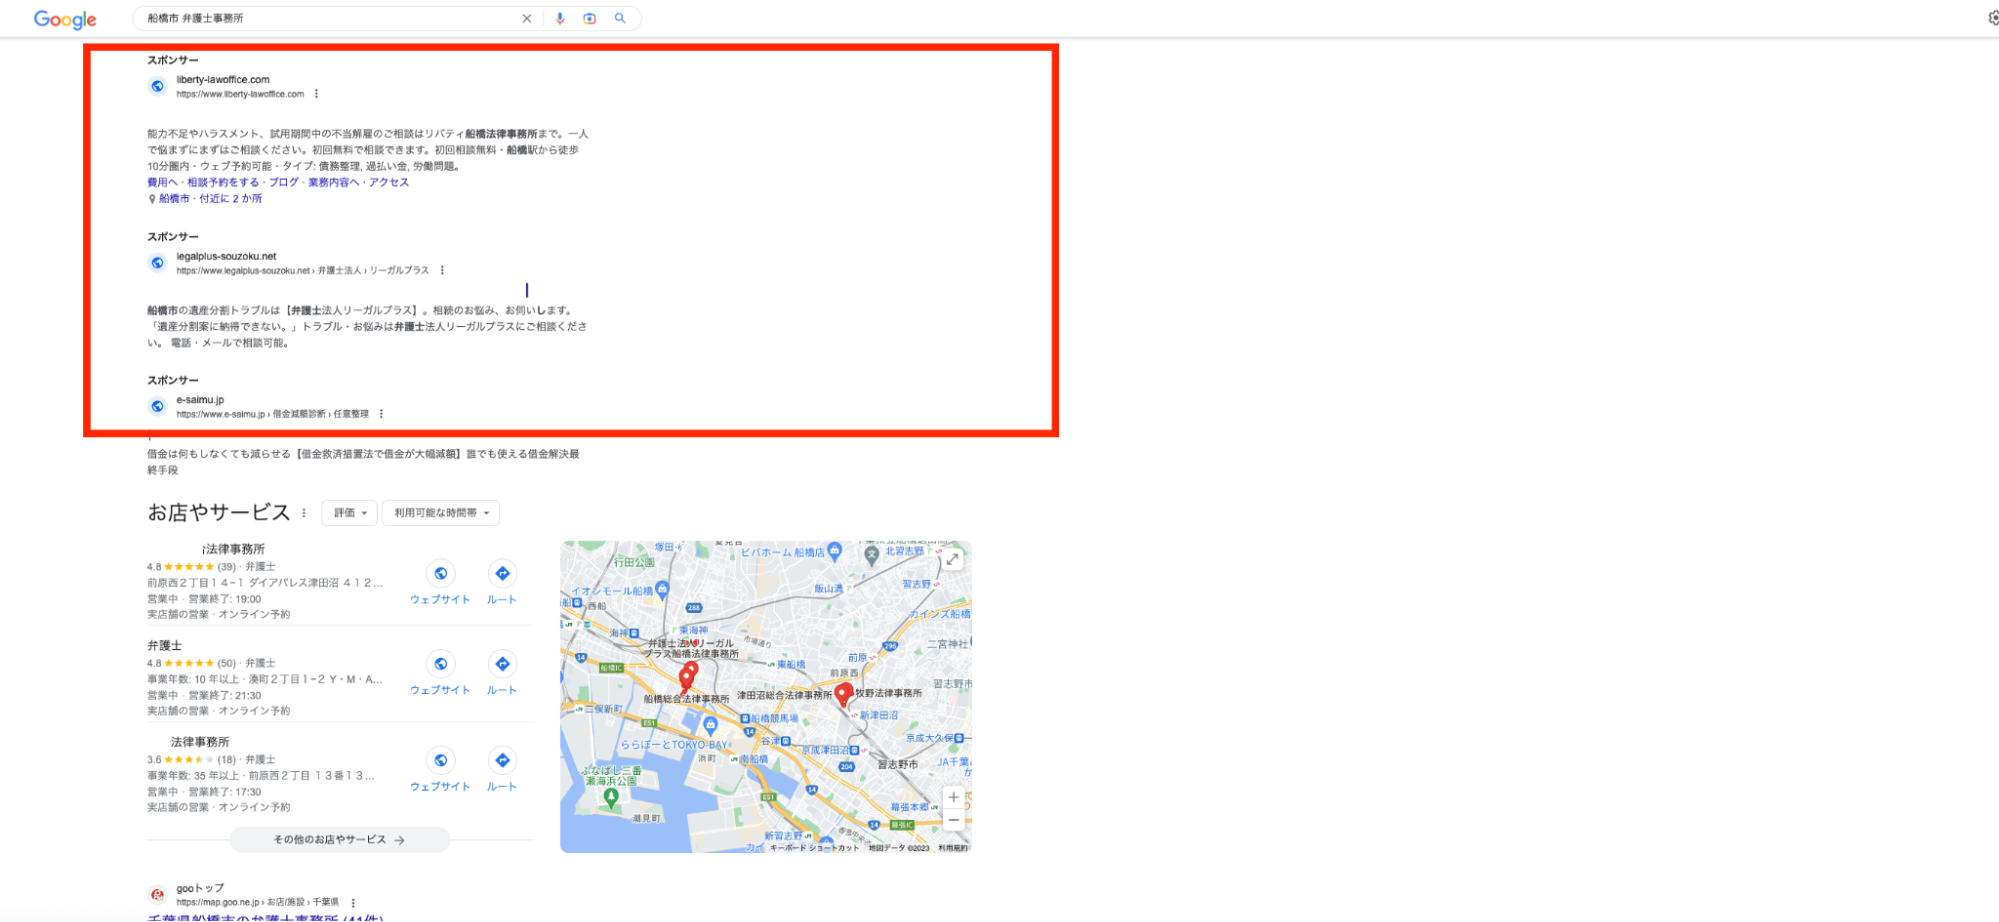
Task: Open first 法律事務所 listing rated 4.8 (39)
Action: click(x=233, y=549)
